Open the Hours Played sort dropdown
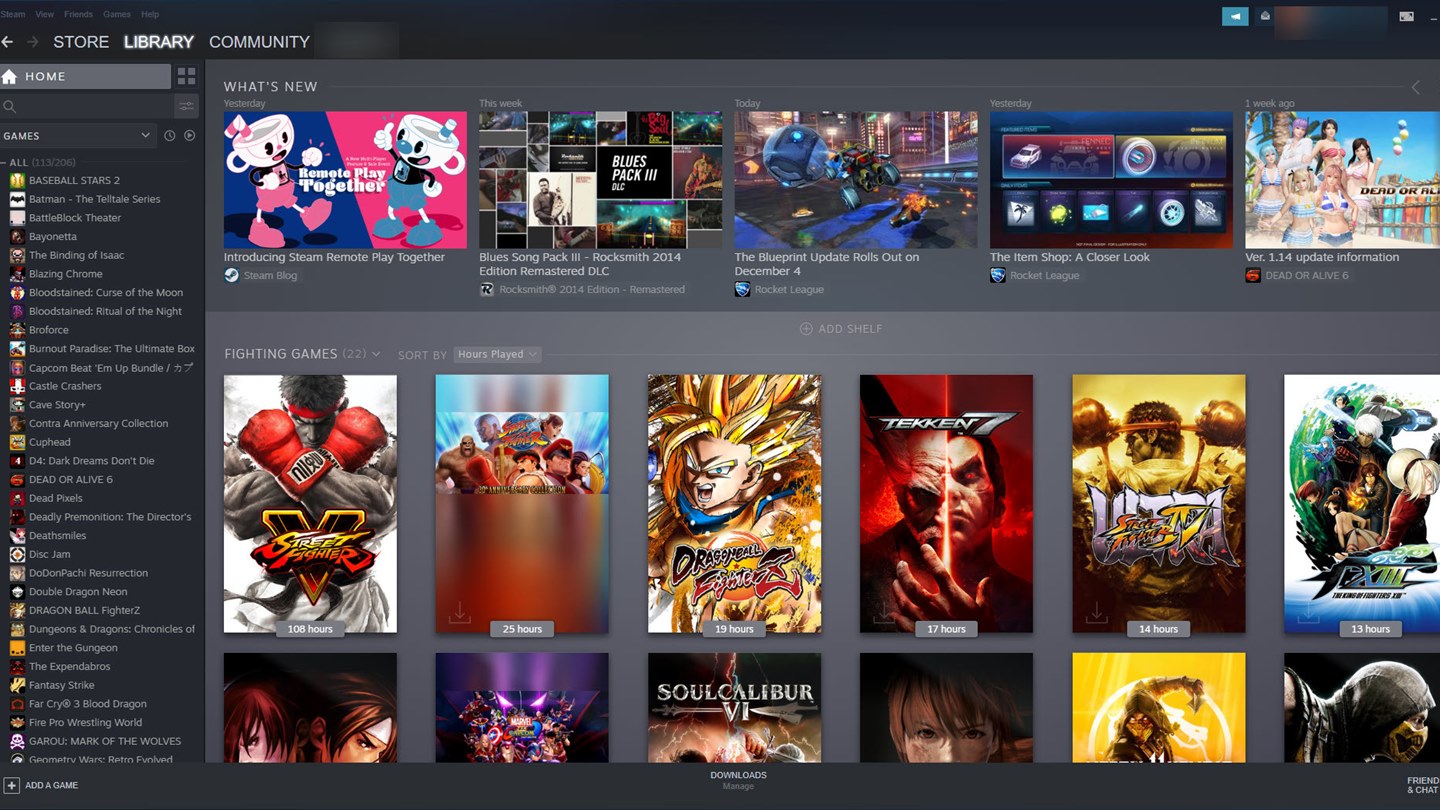Screen dimensions: 1440x810 tap(497, 354)
